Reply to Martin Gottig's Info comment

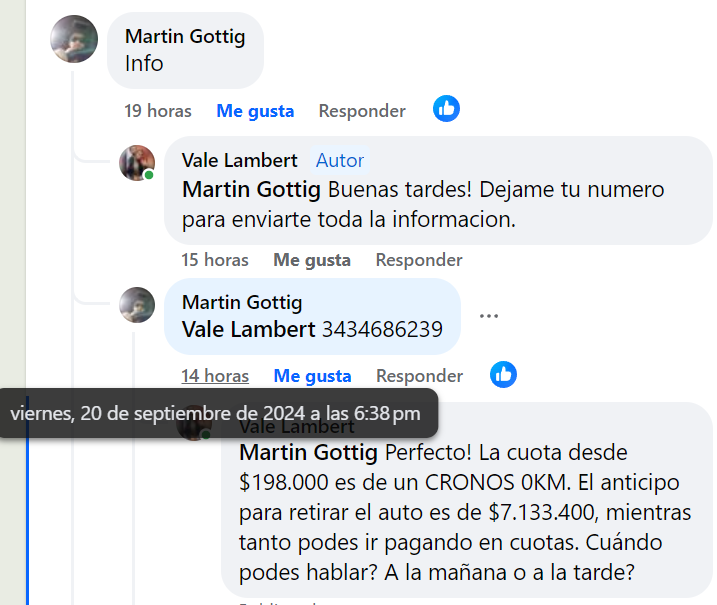coord(362,111)
